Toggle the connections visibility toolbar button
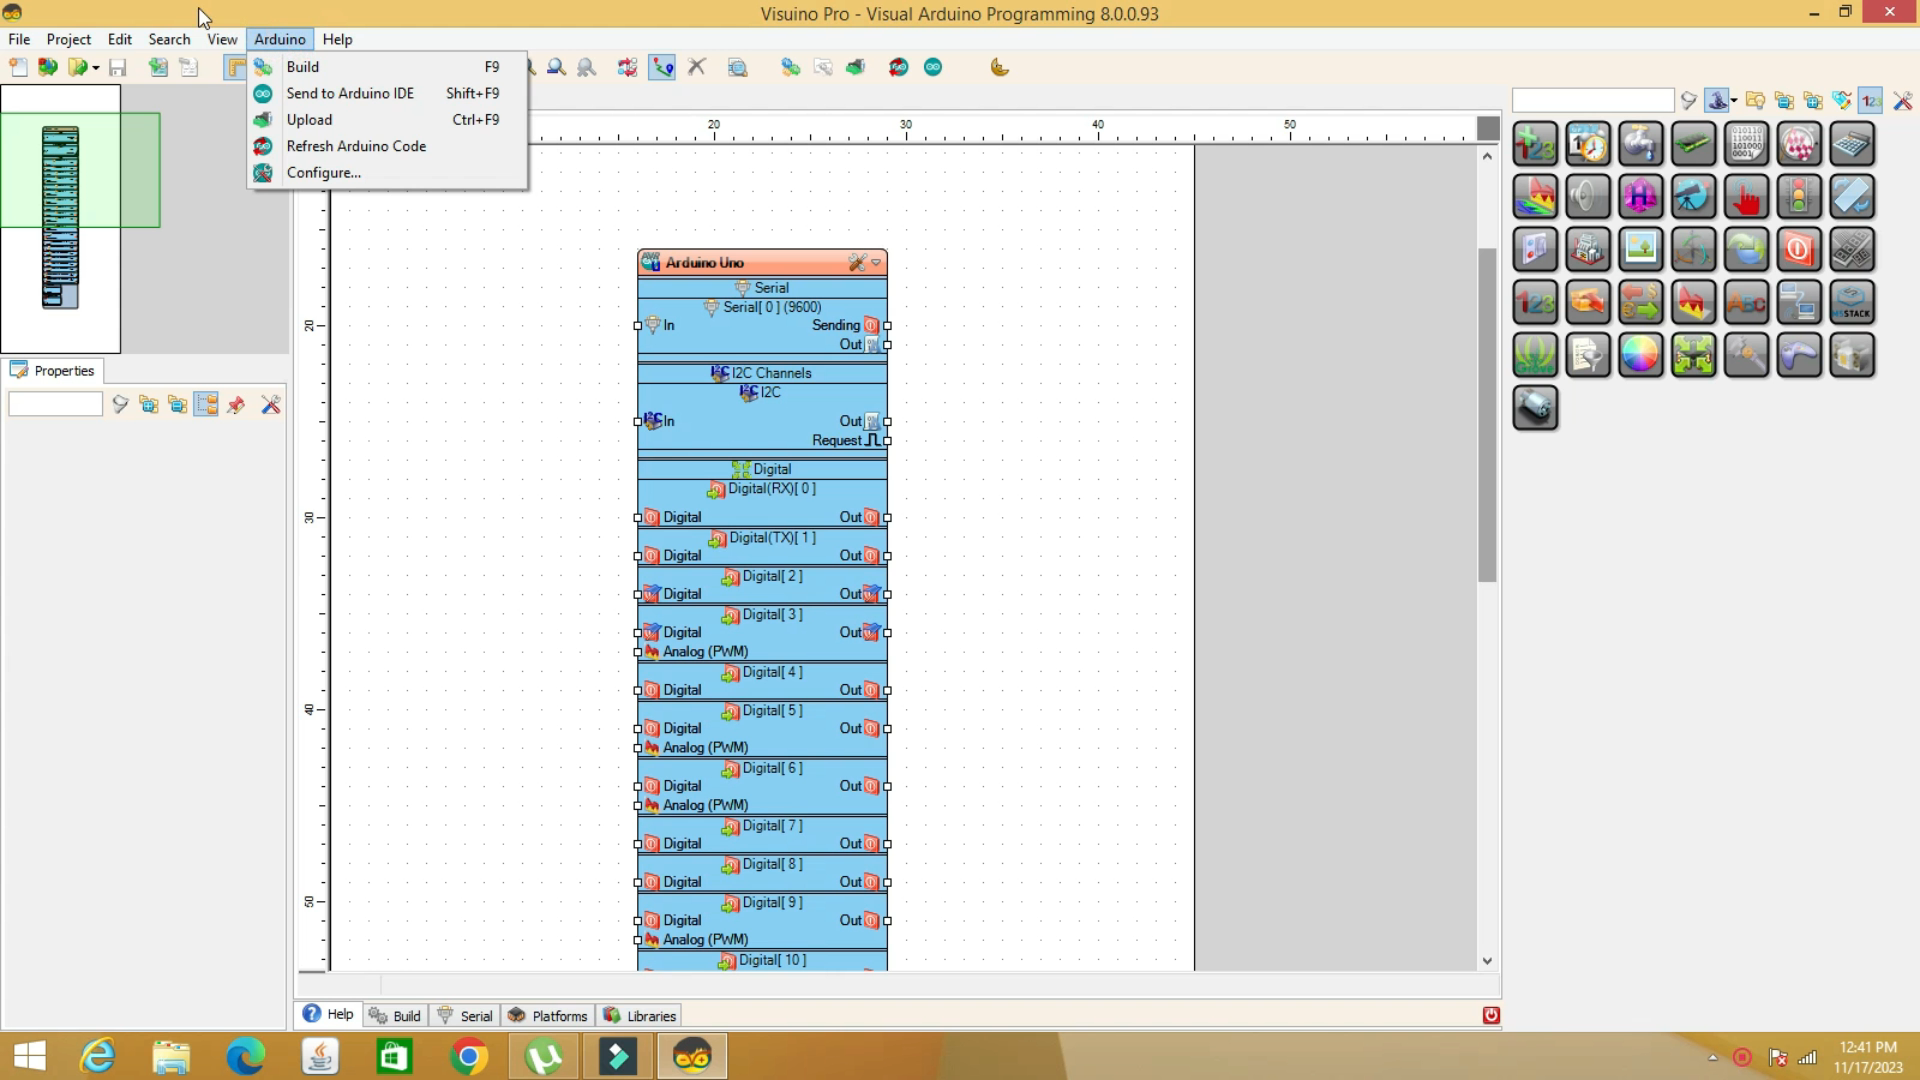Screen dimensions: 1920x1080 pyautogui.click(x=662, y=68)
